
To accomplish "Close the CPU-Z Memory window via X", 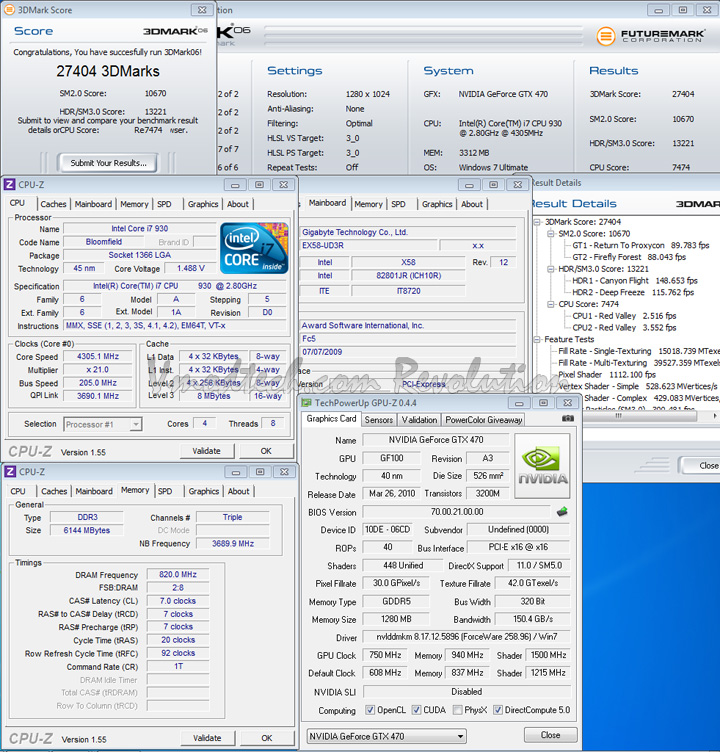I will [x=284, y=472].
